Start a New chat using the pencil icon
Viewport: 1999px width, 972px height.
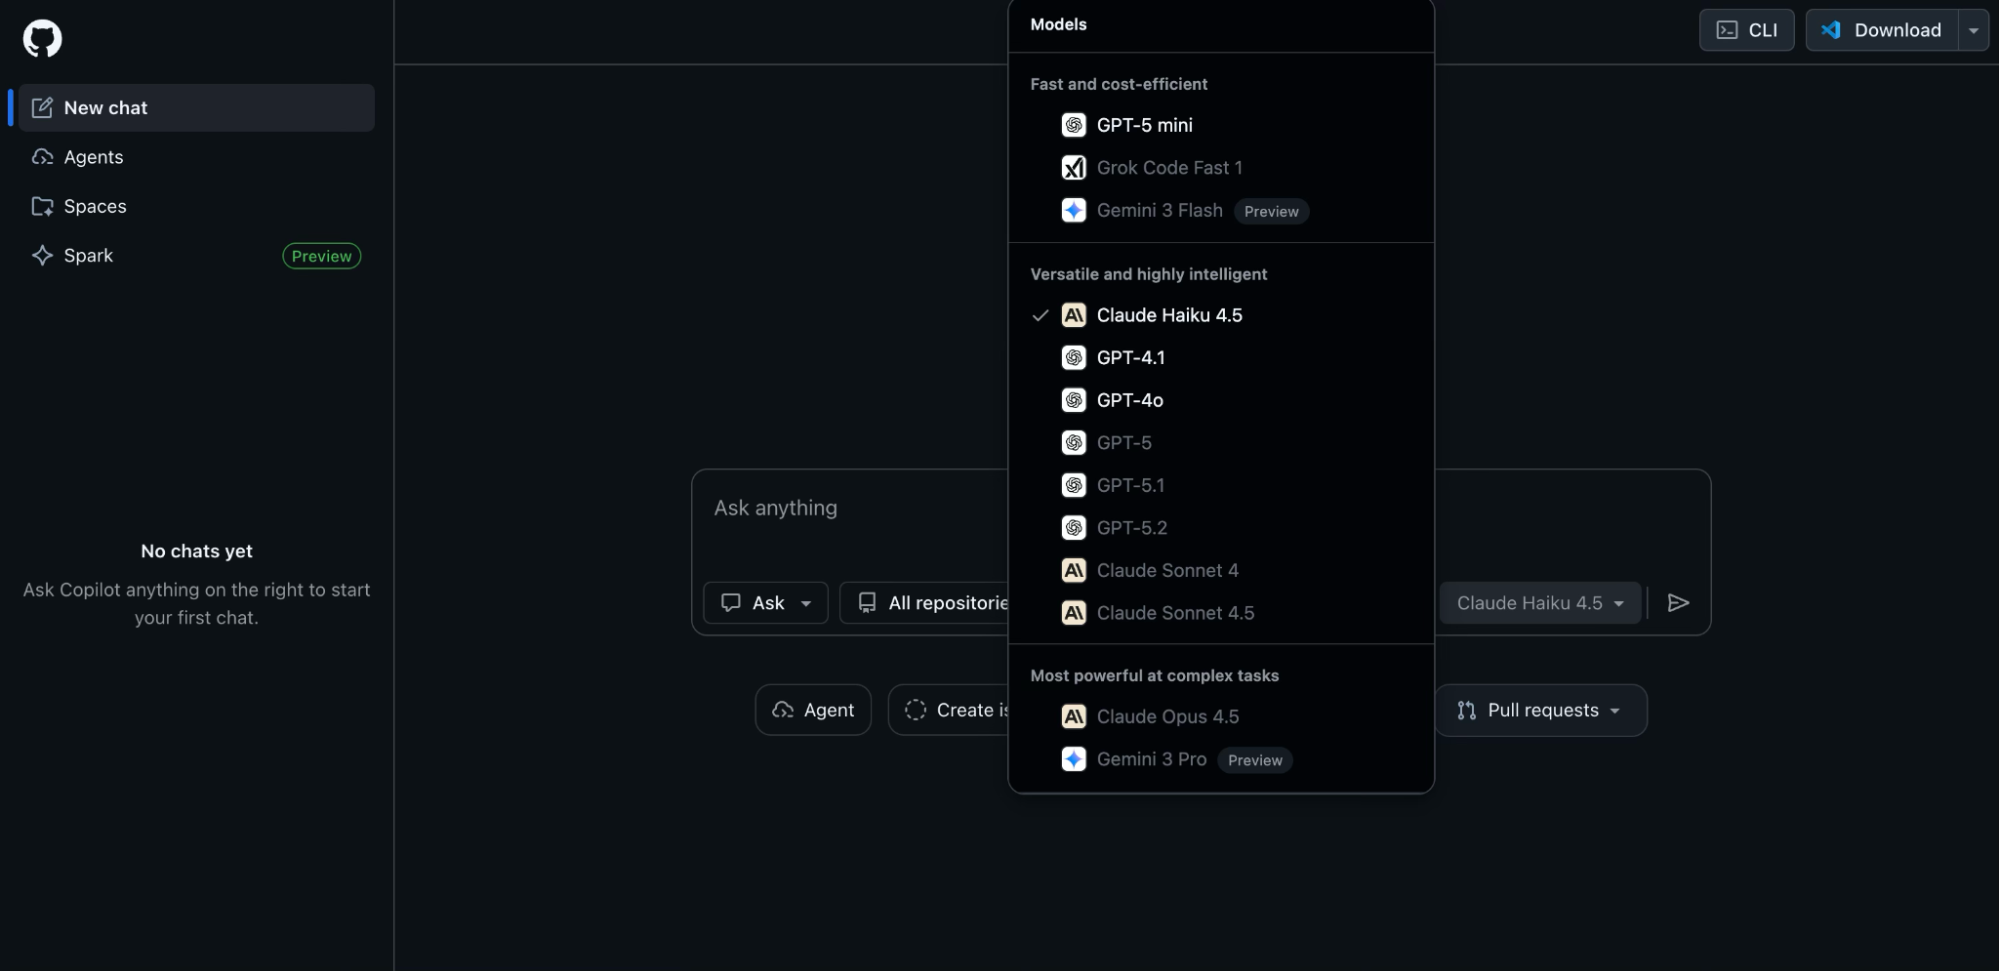pyautogui.click(x=42, y=107)
